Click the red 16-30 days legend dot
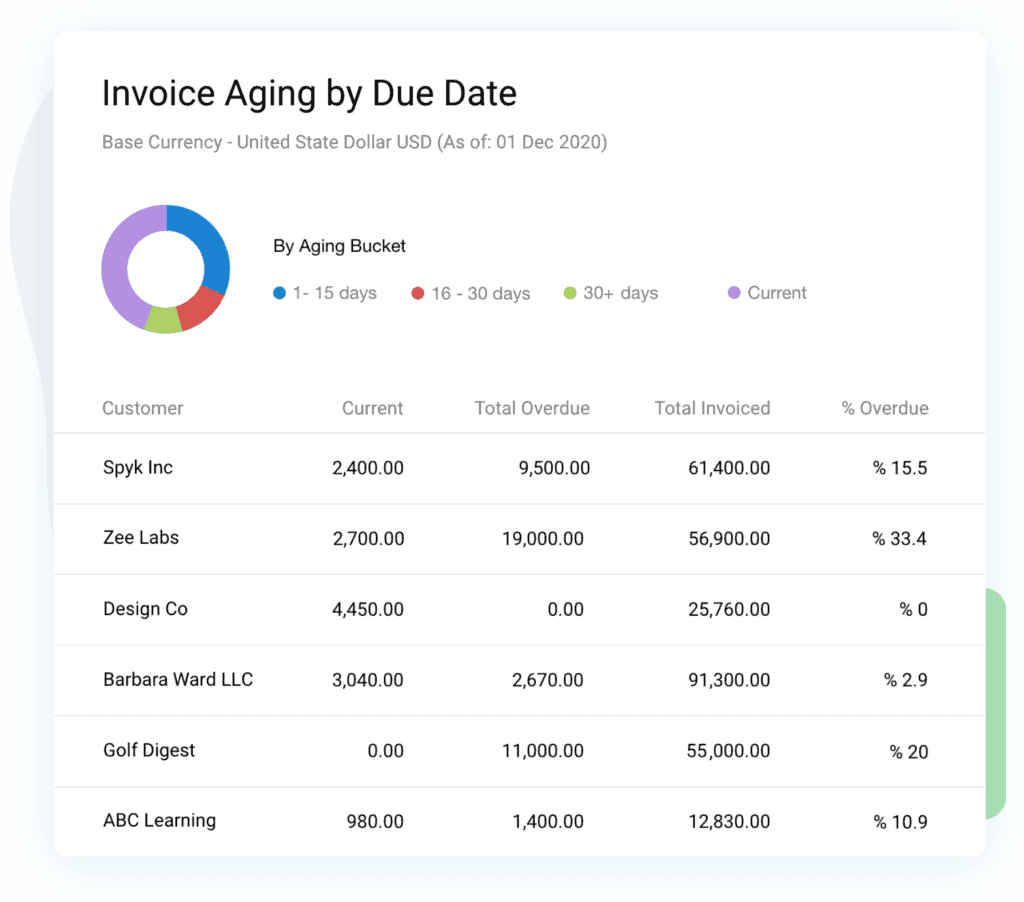Screen dimensions: 1024x902 click(418, 293)
